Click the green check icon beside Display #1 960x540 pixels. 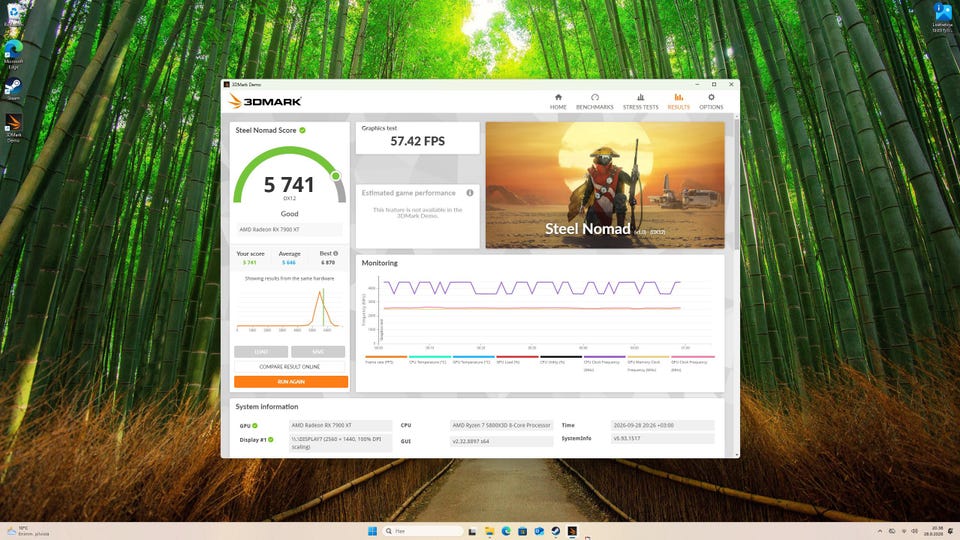(x=271, y=440)
